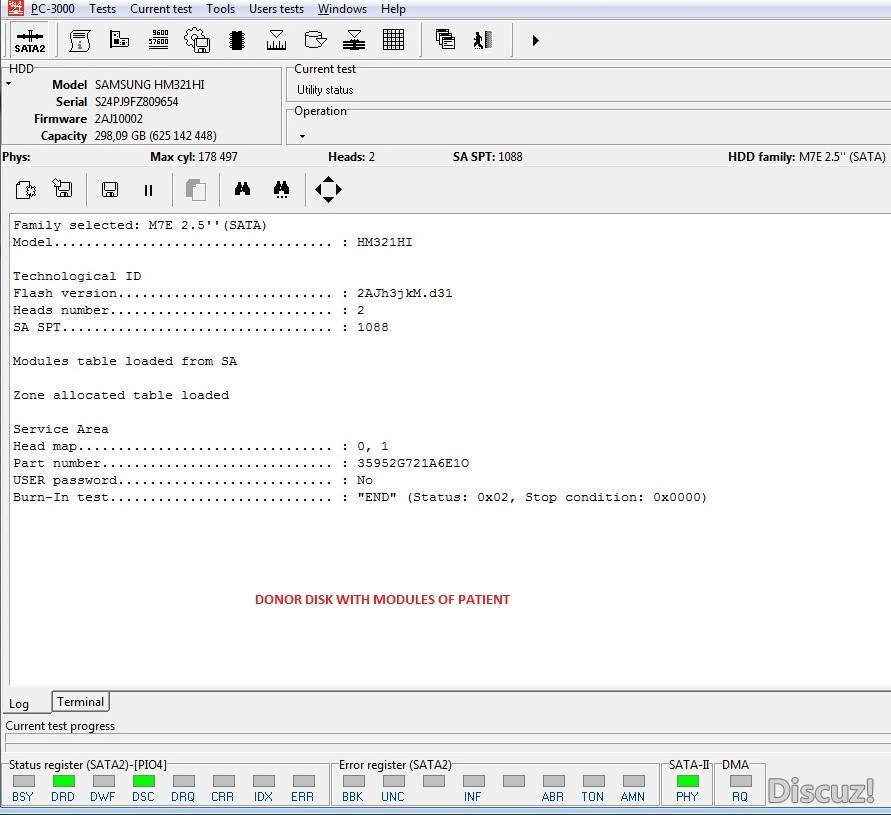891x815 pixels.
Task: Click the Burn-In test log line
Action: [360, 497]
